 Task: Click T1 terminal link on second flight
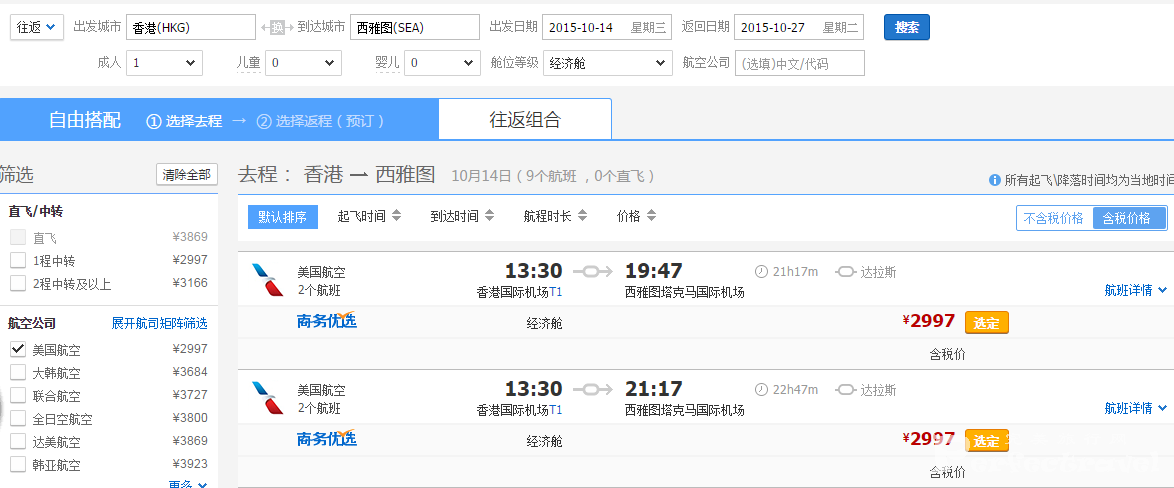pos(556,409)
